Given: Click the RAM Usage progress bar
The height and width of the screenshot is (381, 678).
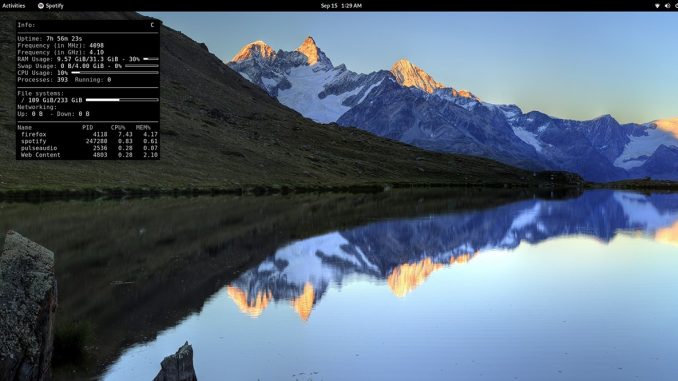Looking at the screenshot, I should point(151,59).
